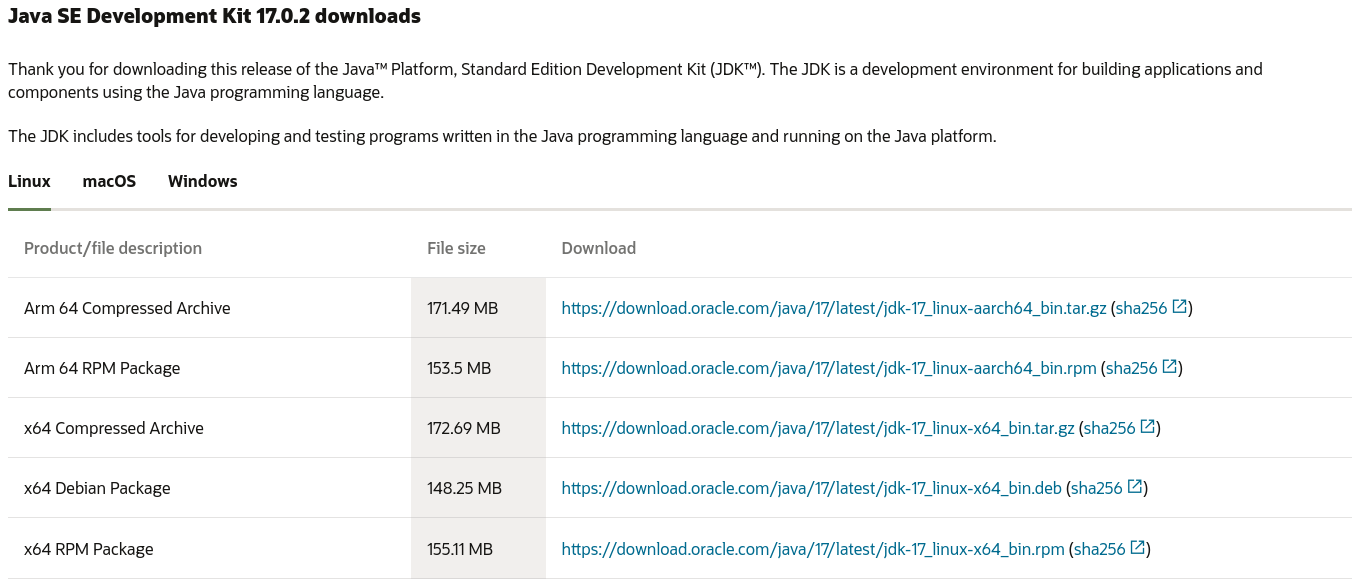
Task: Download jdk-17_linux-x64_bin.rpm link
Action: point(813,550)
